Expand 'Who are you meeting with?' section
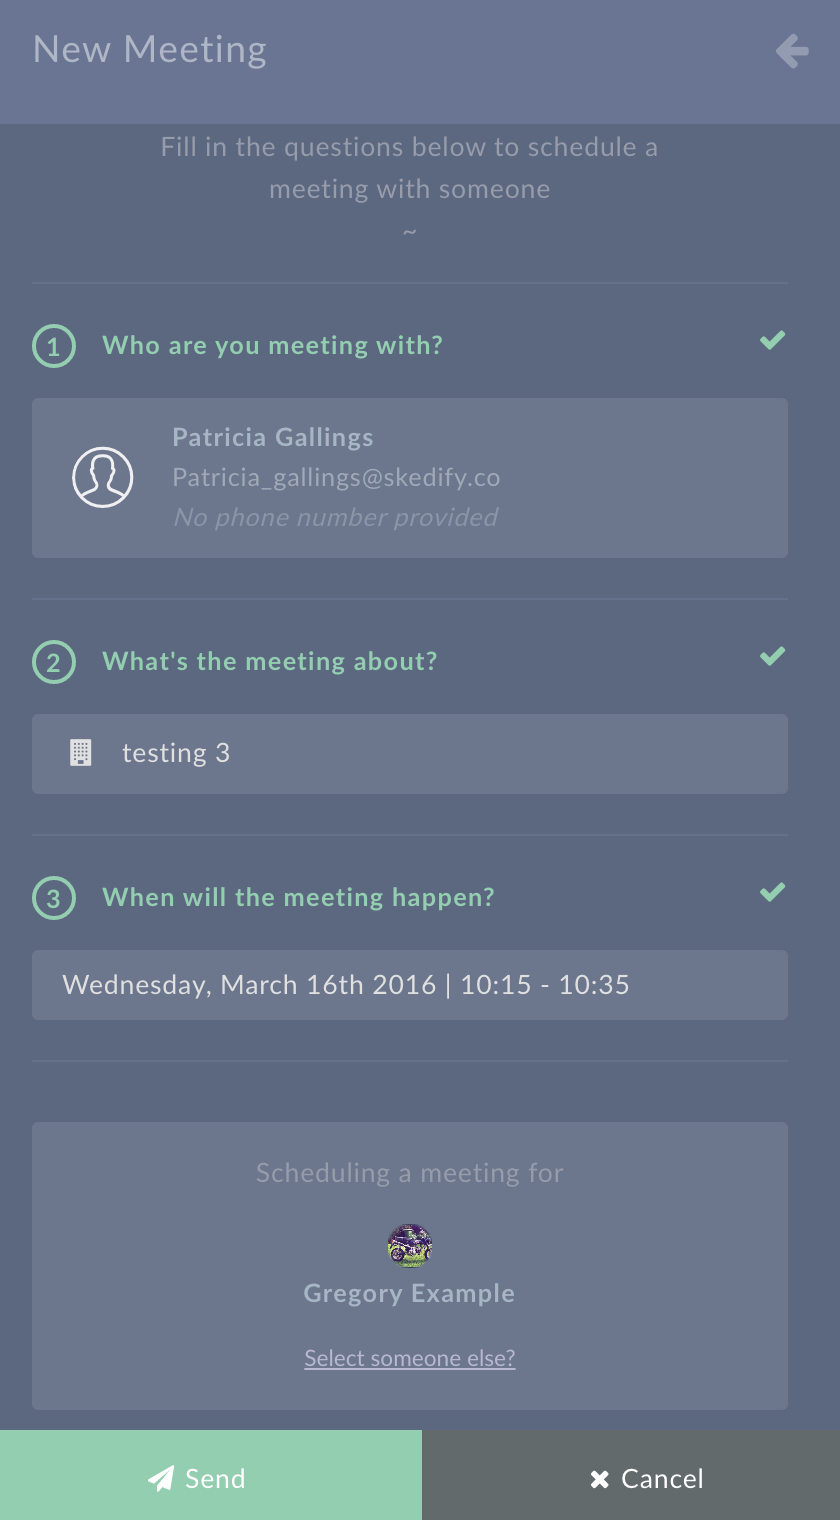The height and width of the screenshot is (1520, 840). click(272, 346)
